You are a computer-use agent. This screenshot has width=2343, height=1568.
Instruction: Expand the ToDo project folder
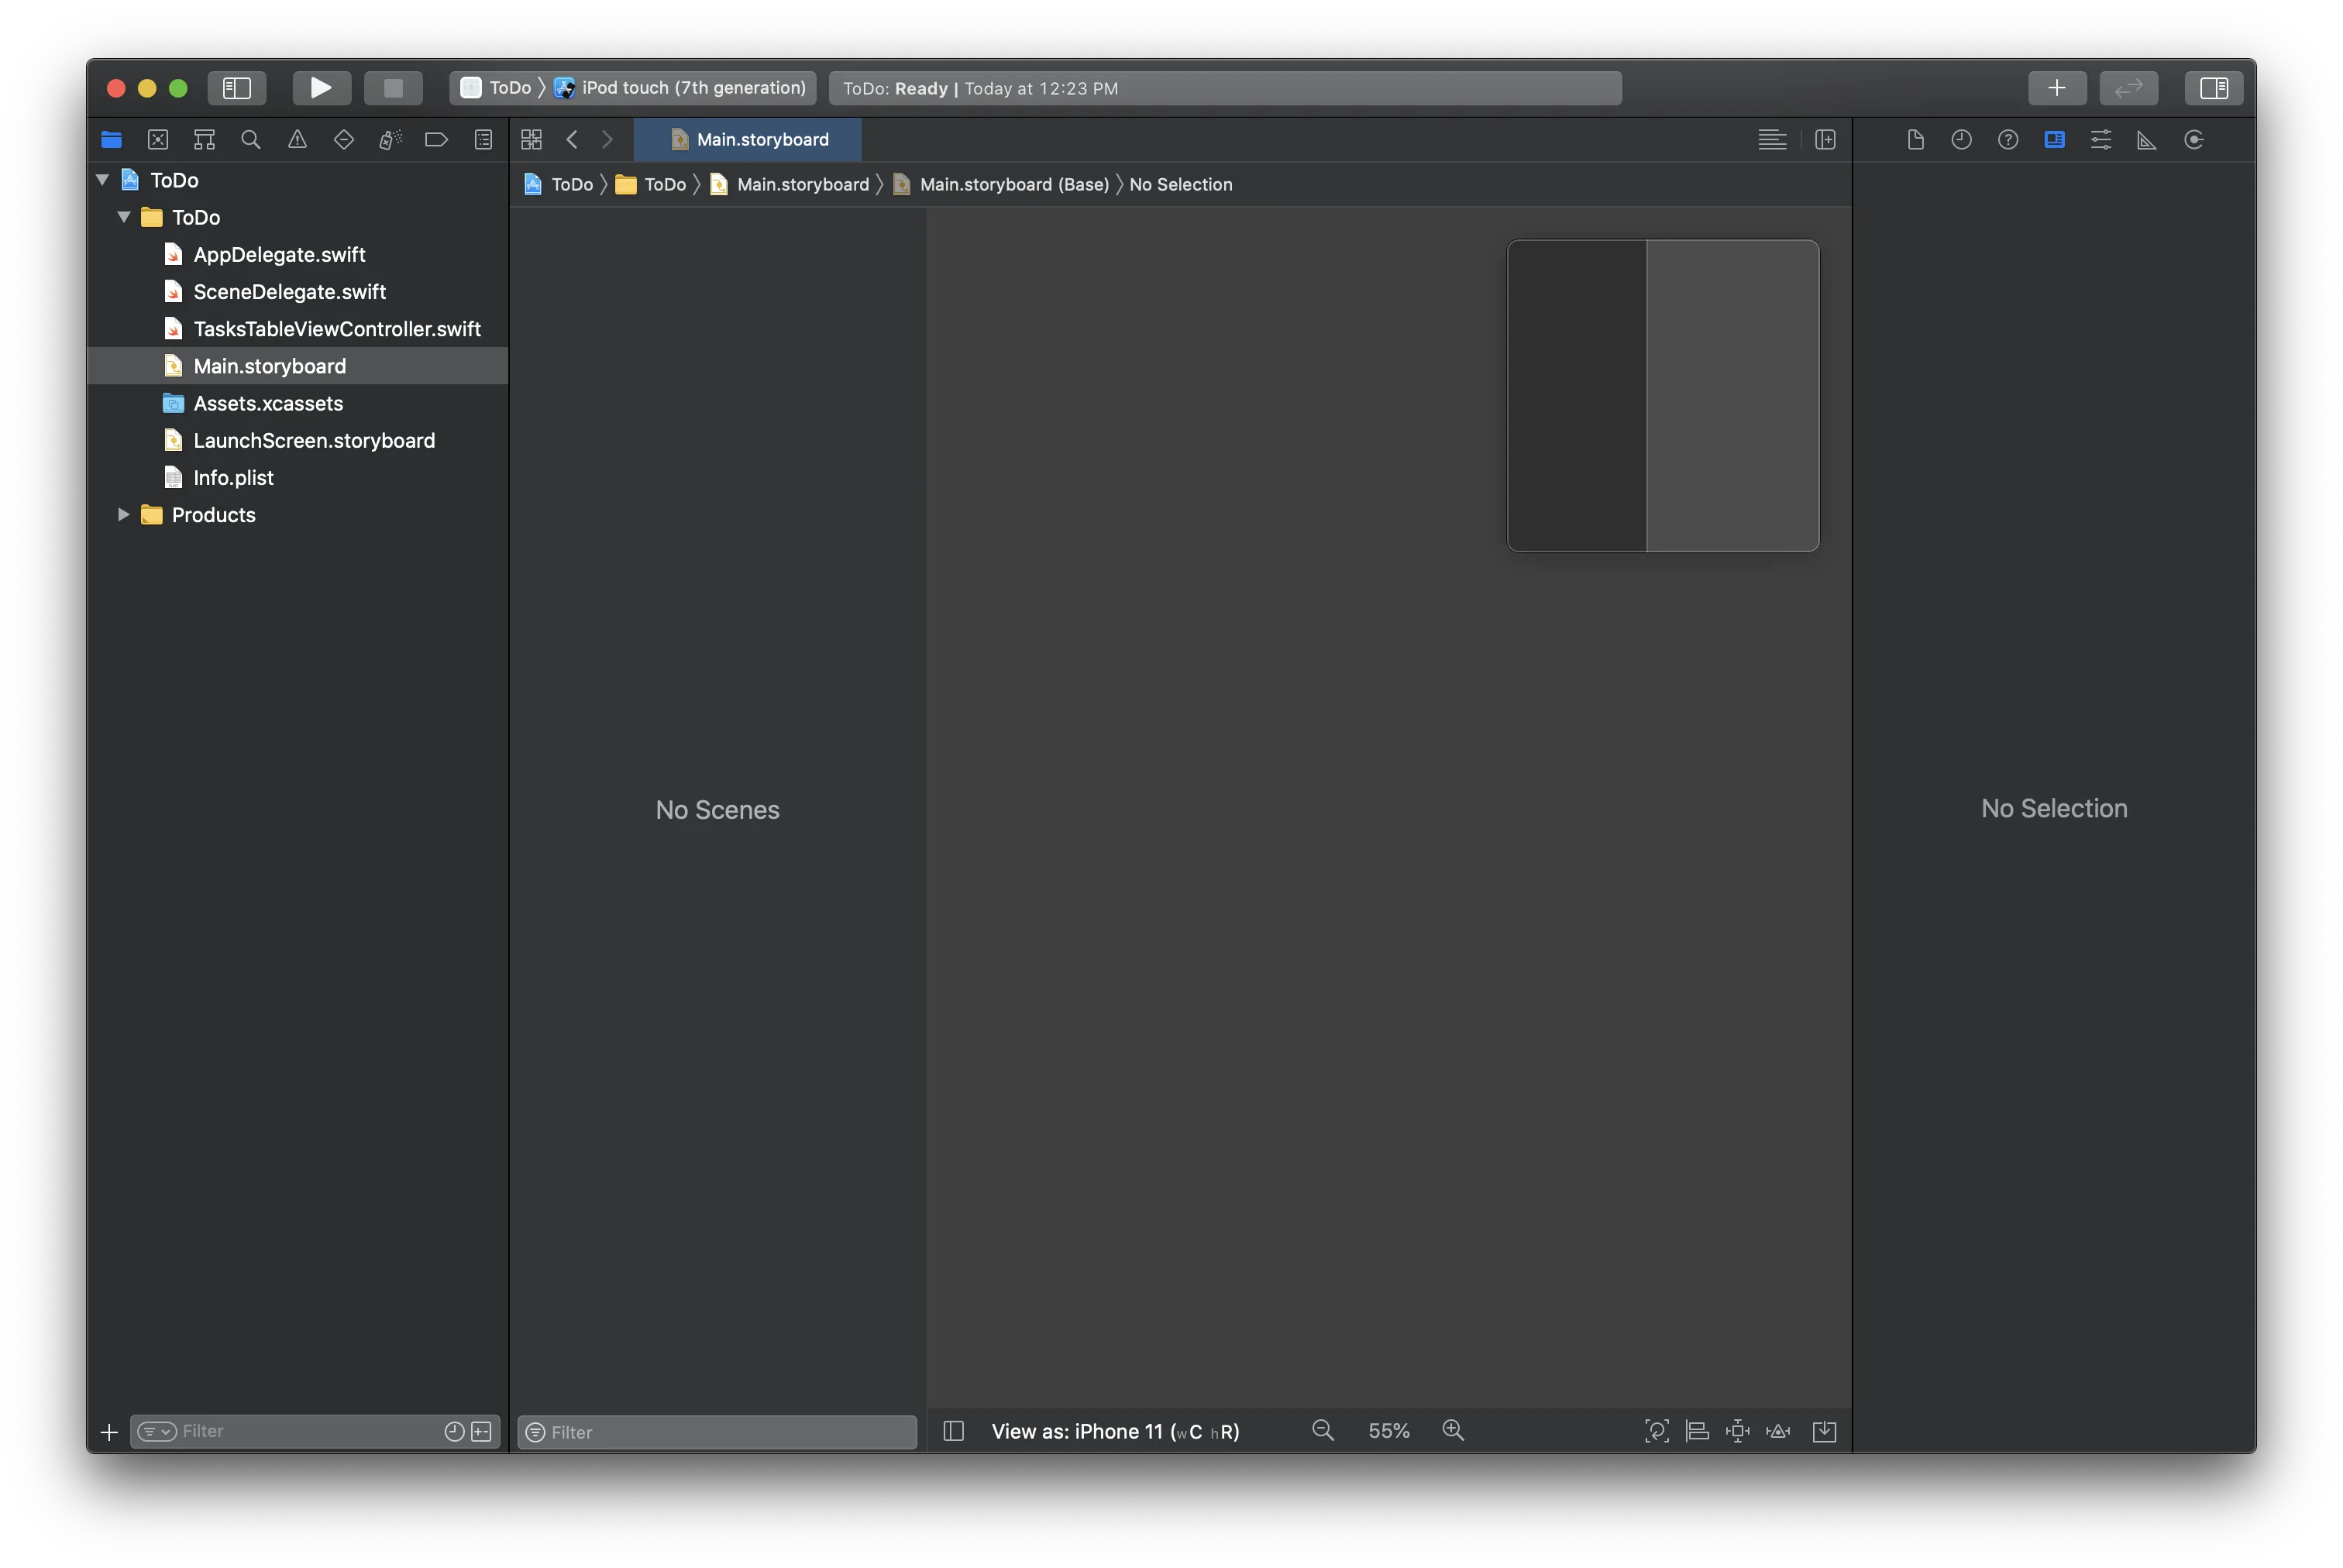tap(101, 178)
